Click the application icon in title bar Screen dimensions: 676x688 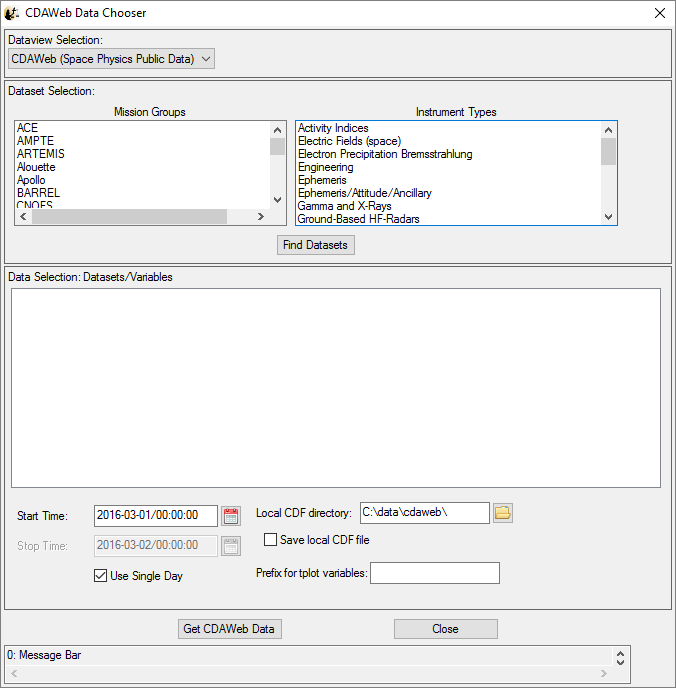coord(12,13)
